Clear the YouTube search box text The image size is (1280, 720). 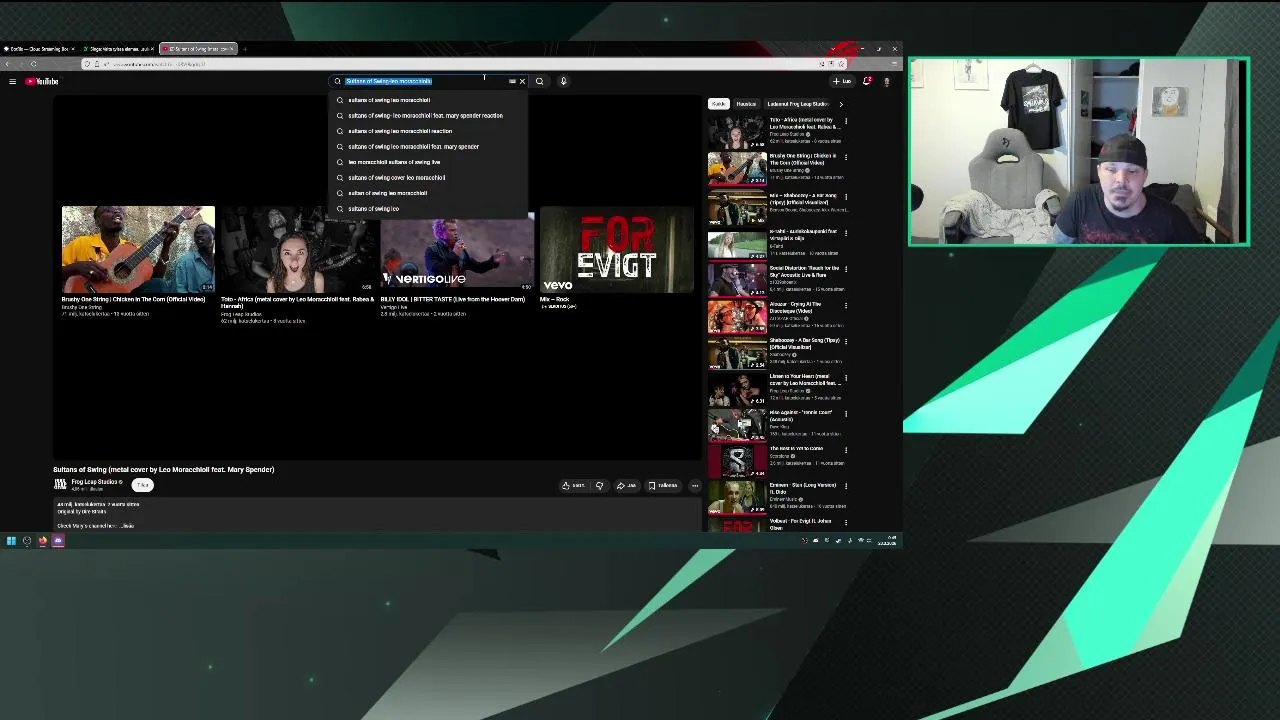(522, 81)
